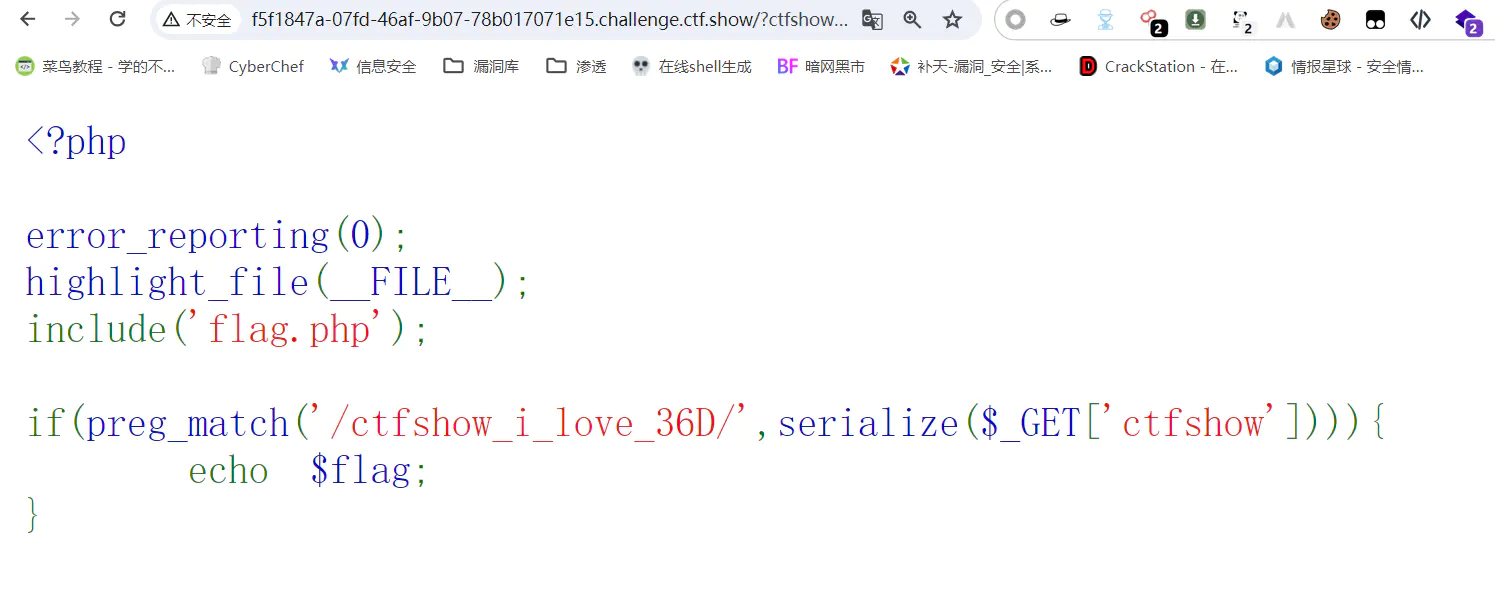Screen dimensions: 1495x603
Task: Expand the 漏洞库 bookmark folder
Action: [x=481, y=66]
